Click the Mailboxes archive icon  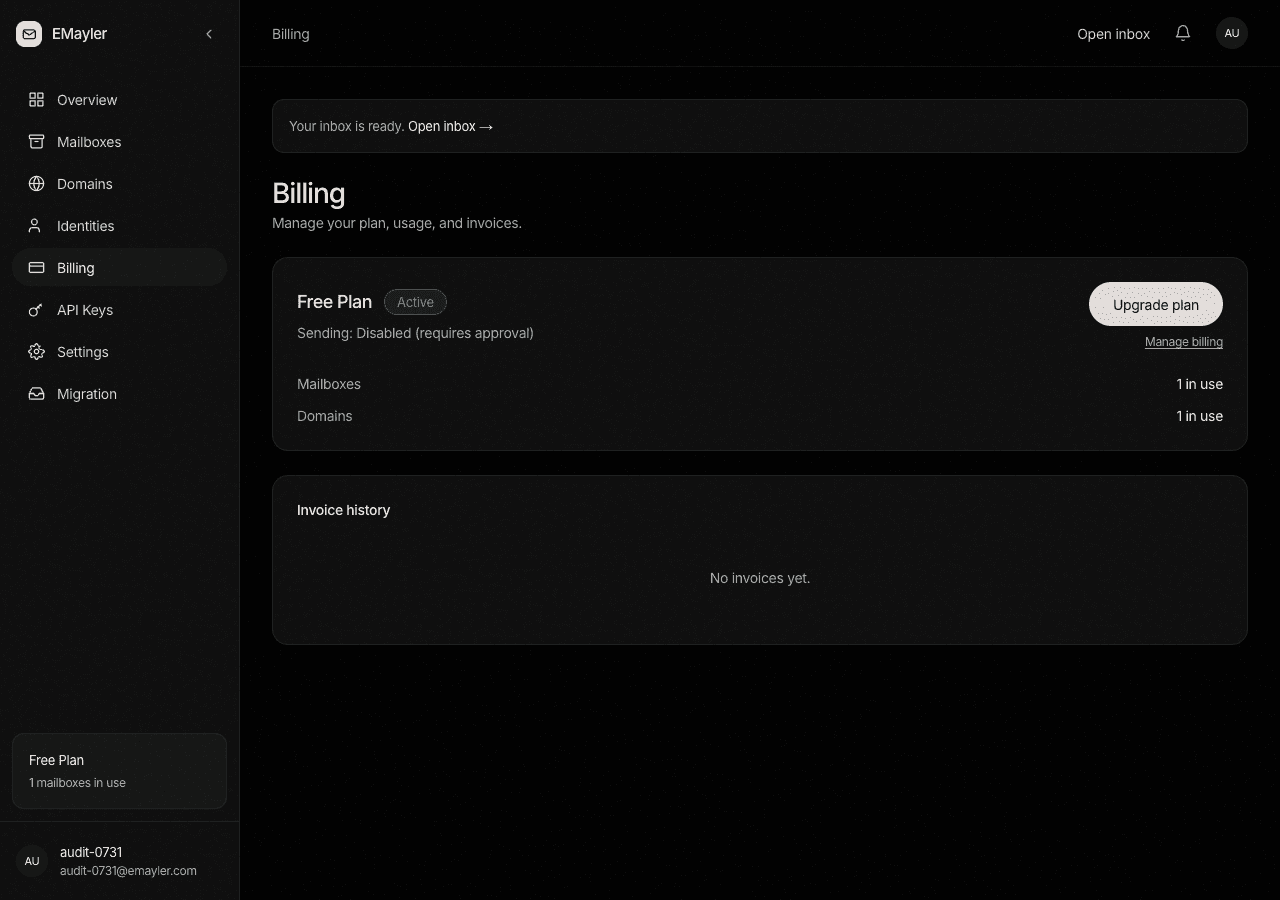click(x=36, y=142)
